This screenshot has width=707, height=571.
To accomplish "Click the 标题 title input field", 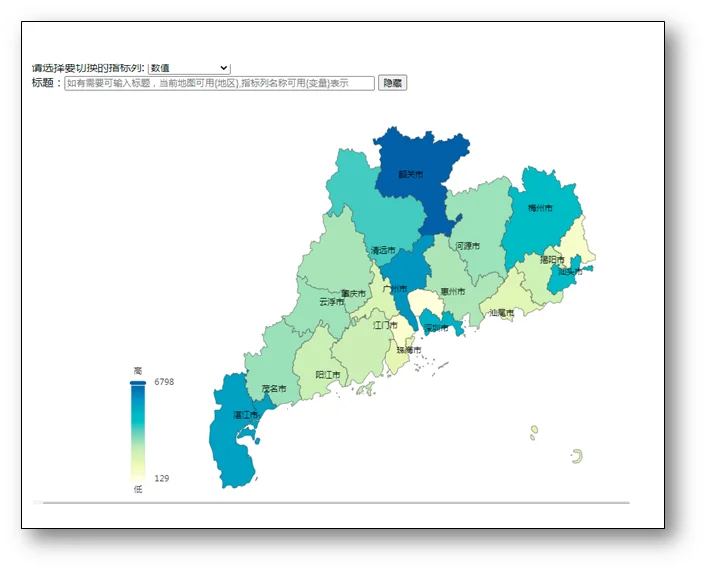I will point(219,83).
